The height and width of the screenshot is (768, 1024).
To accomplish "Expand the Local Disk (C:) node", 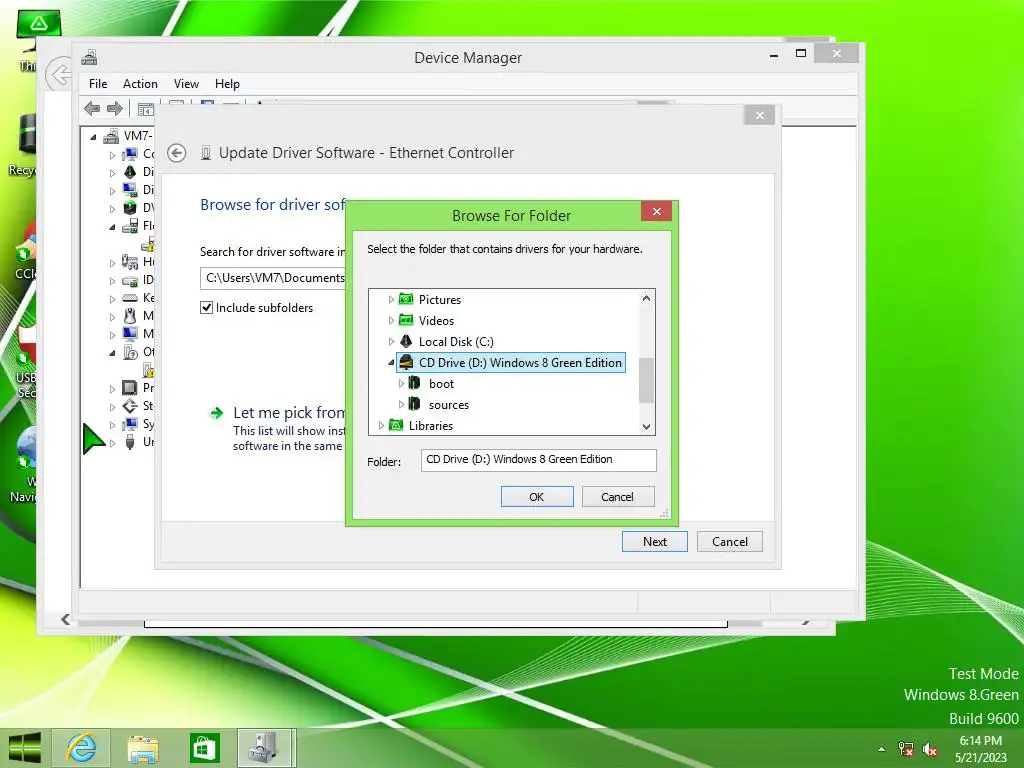I will click(391, 342).
